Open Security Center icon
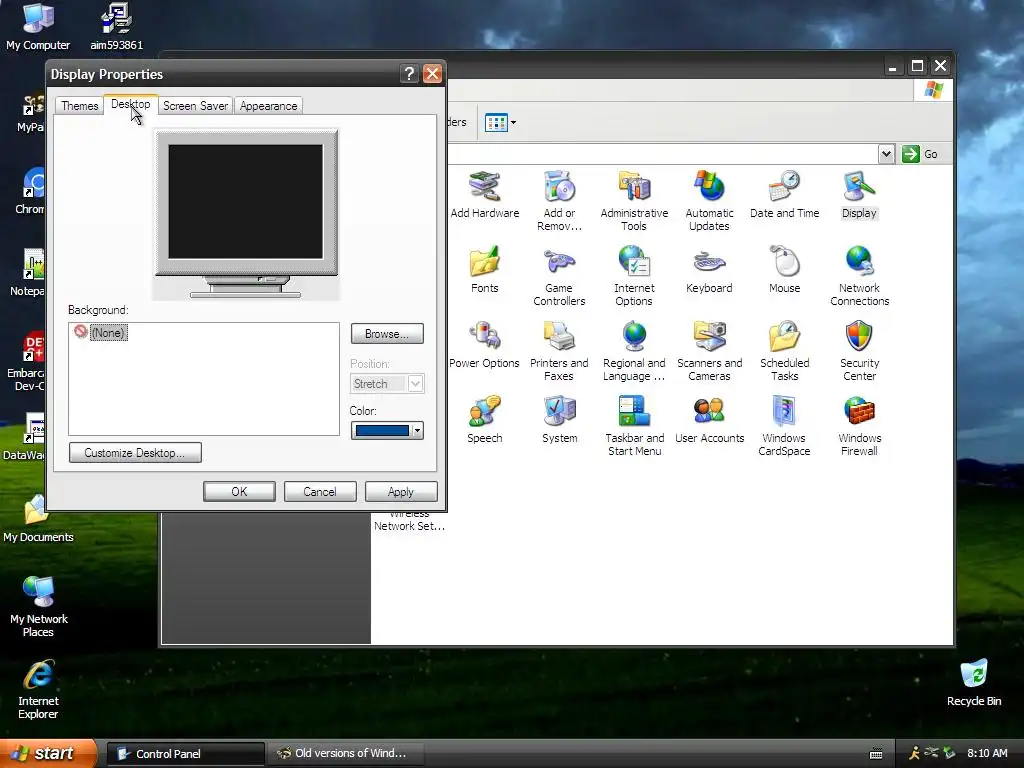Image resolution: width=1024 pixels, height=768 pixels. pyautogui.click(x=859, y=351)
